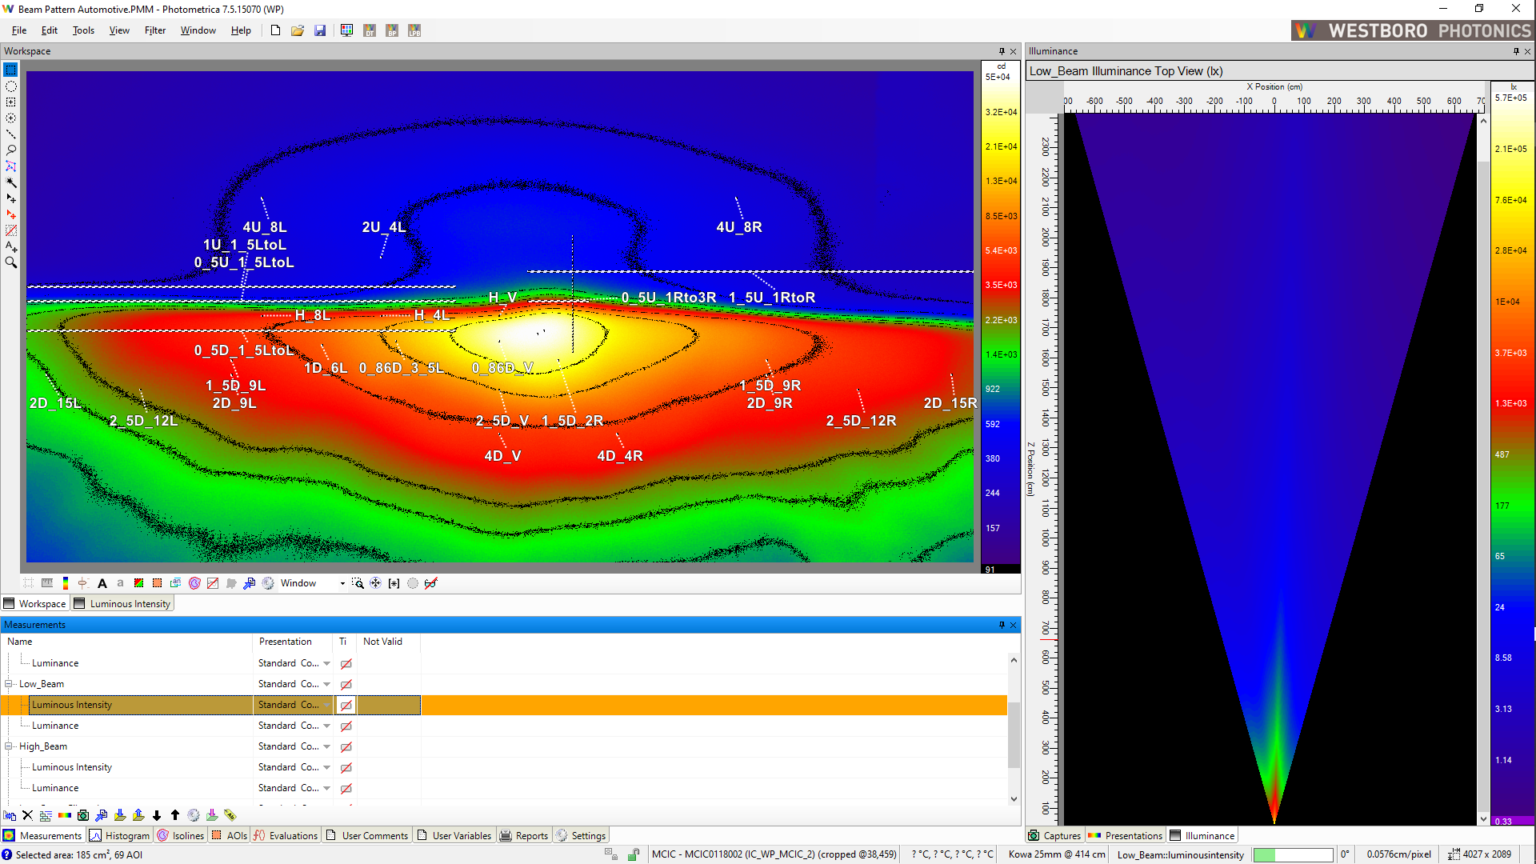
Task: Open Presentation dropdown for Low_Beam row
Action: [327, 684]
